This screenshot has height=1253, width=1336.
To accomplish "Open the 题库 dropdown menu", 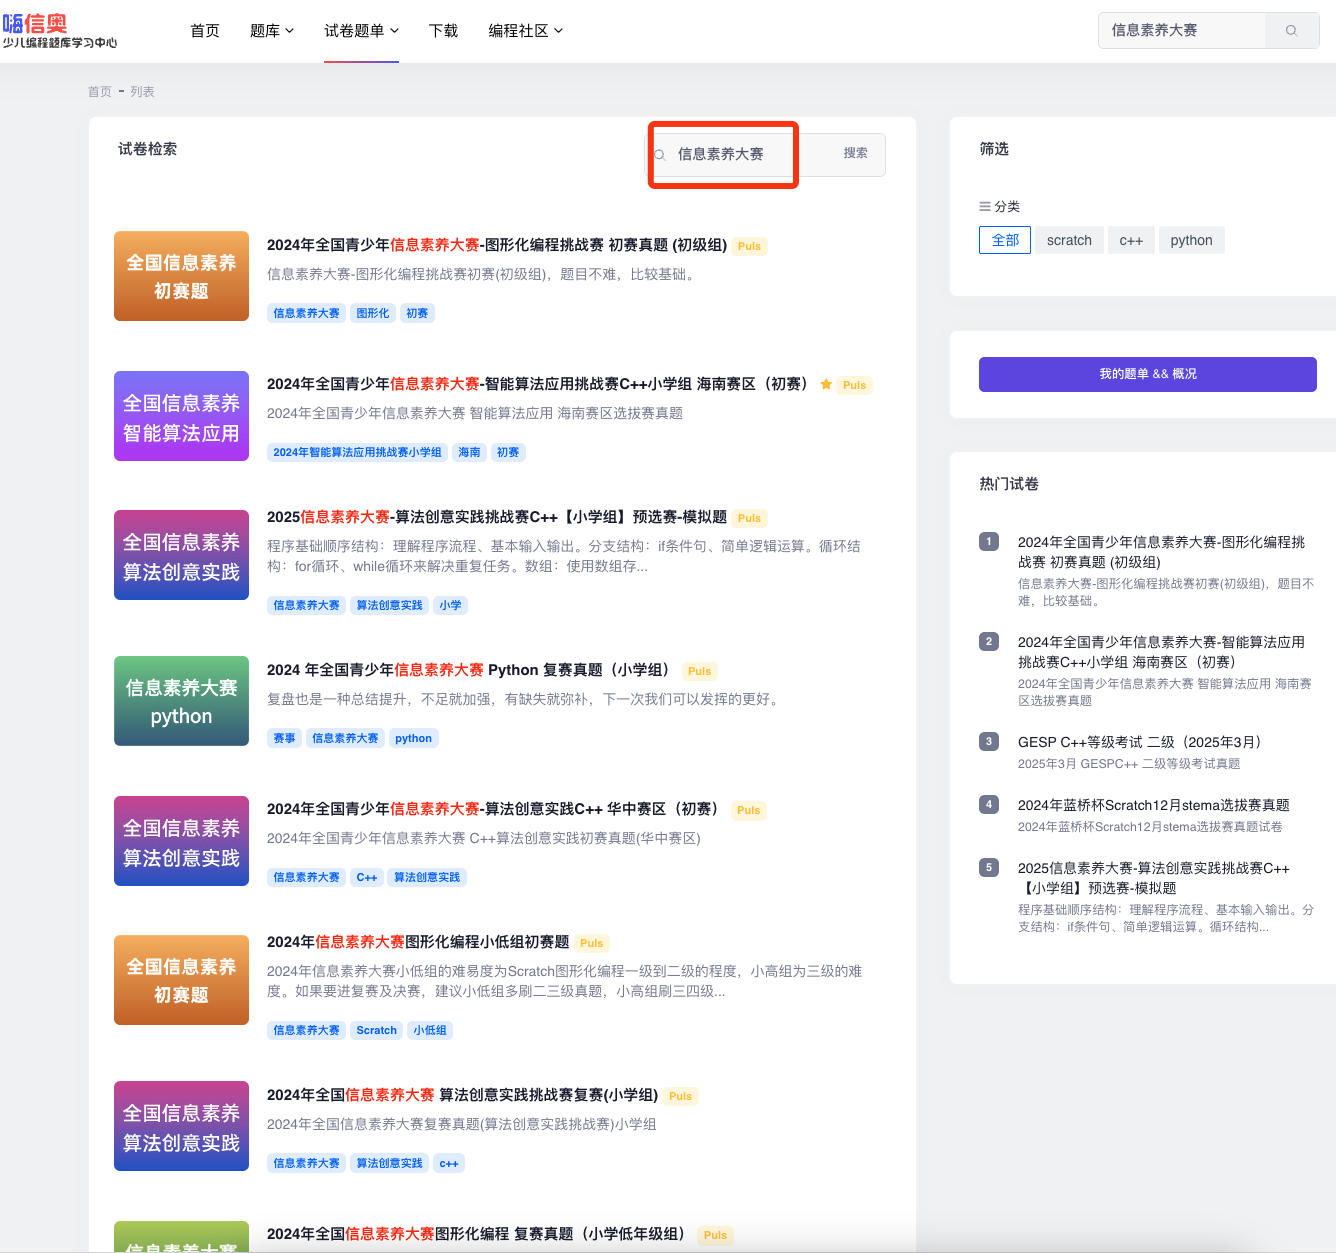I will [x=272, y=31].
